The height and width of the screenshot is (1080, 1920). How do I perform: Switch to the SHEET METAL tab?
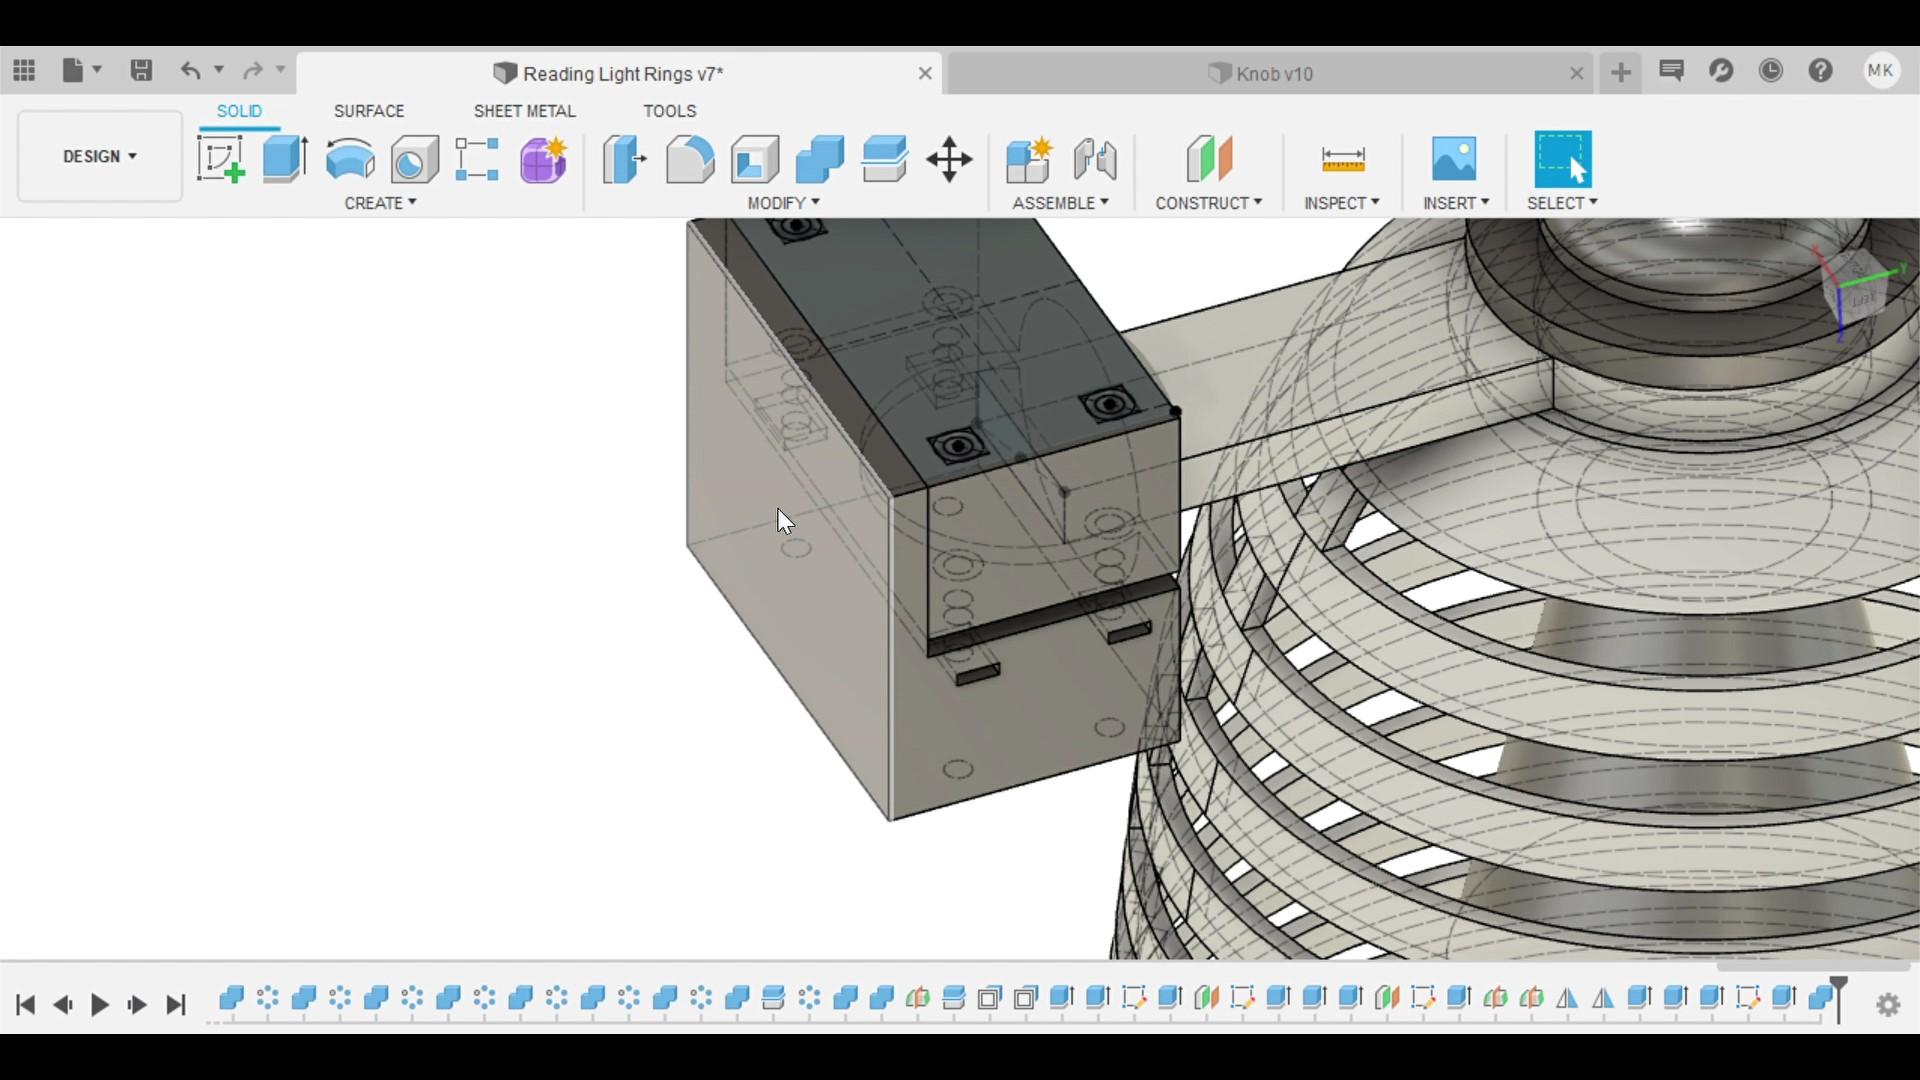524,111
